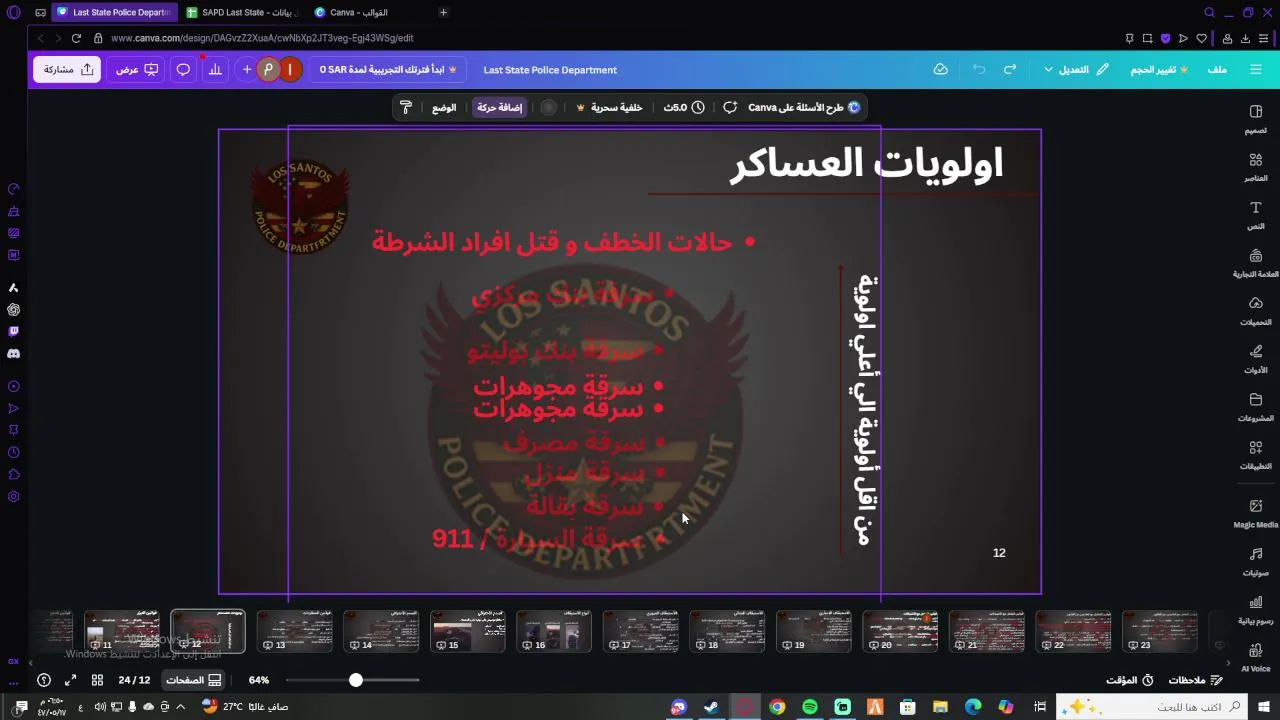This screenshot has width=1280, height=720.
Task: Select page 20 thumbnail
Action: (x=900, y=632)
